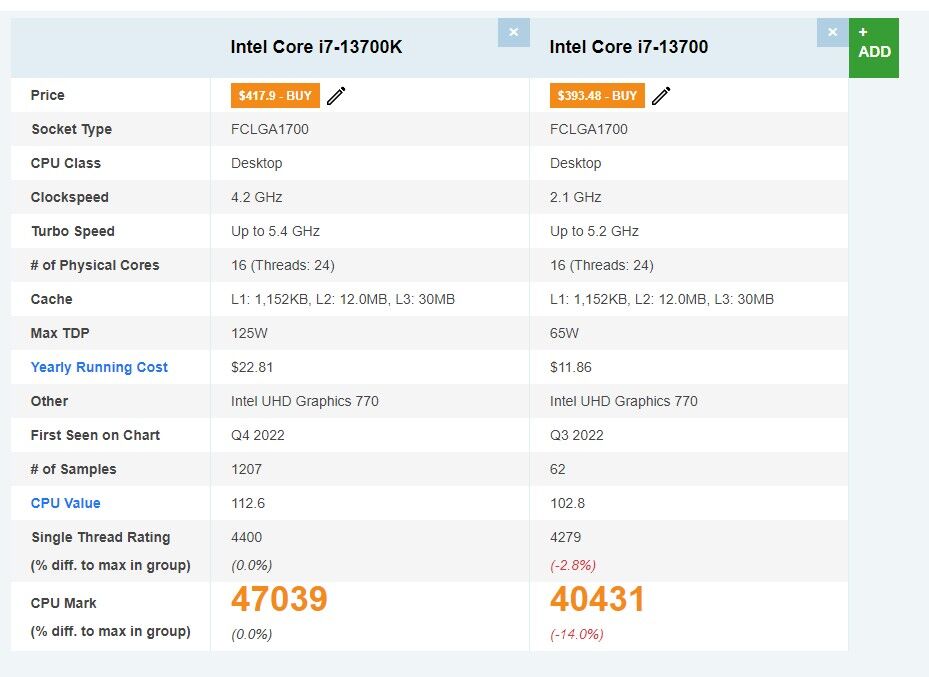Edit price pencil icon next to $393.48
This screenshot has height=677, width=929.
click(661, 95)
